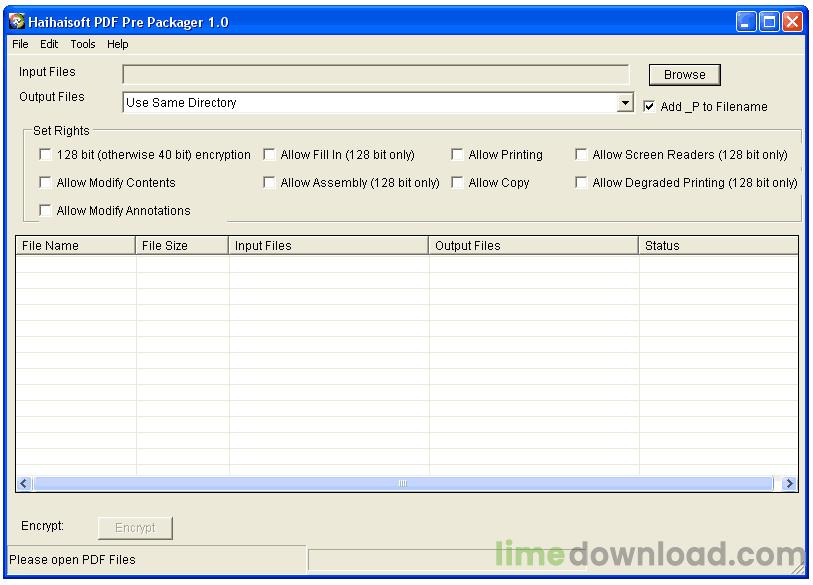Screen dimensions: 813x585
Task: Check Allow Screen Readers option
Action: coord(581,155)
